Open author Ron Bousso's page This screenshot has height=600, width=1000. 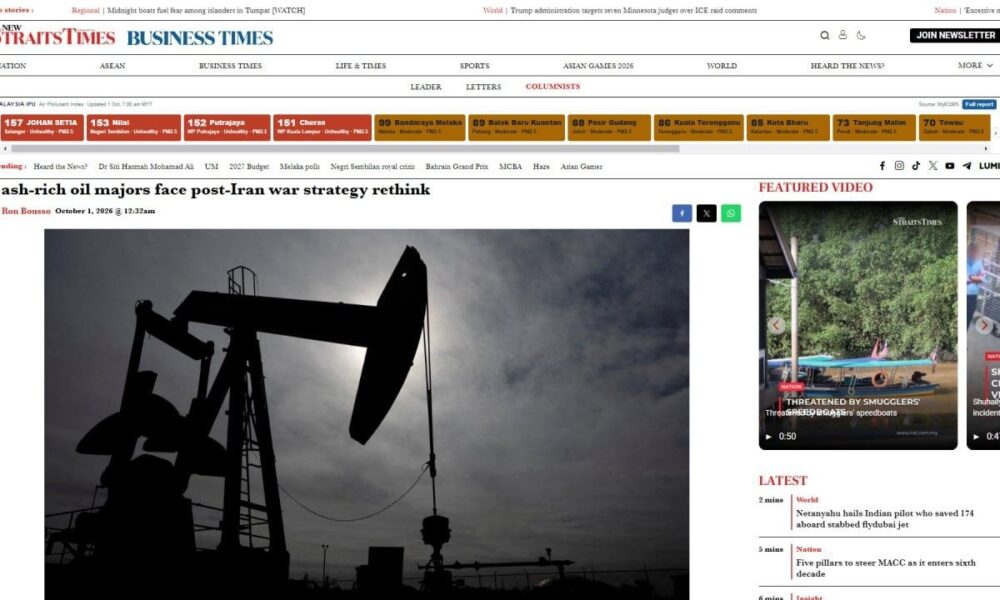26,211
